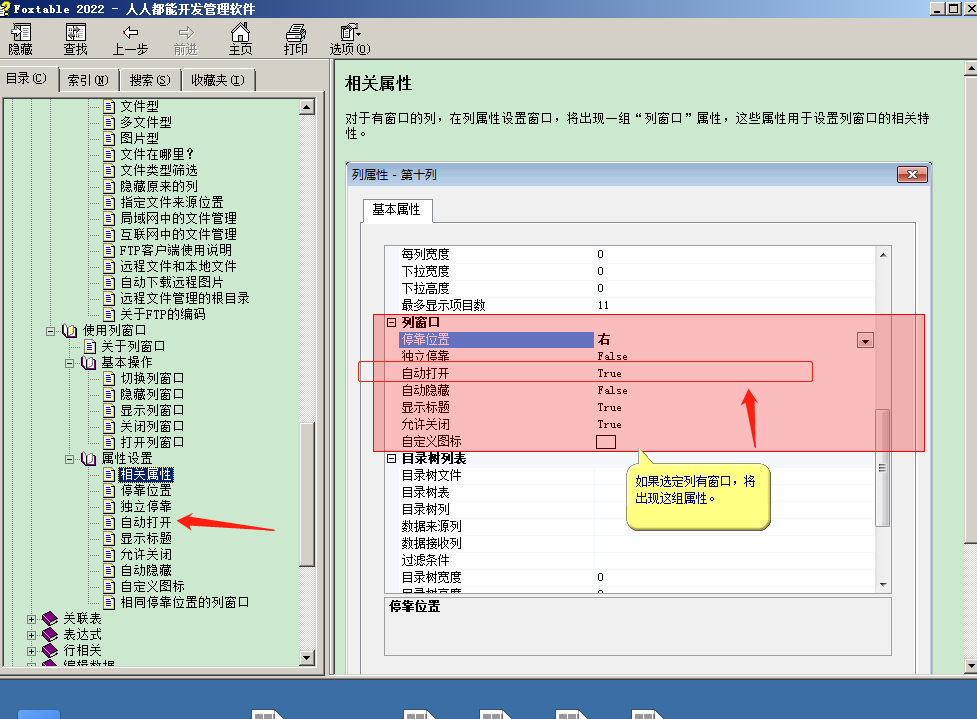Switch to the 索引 tab

tap(88, 80)
